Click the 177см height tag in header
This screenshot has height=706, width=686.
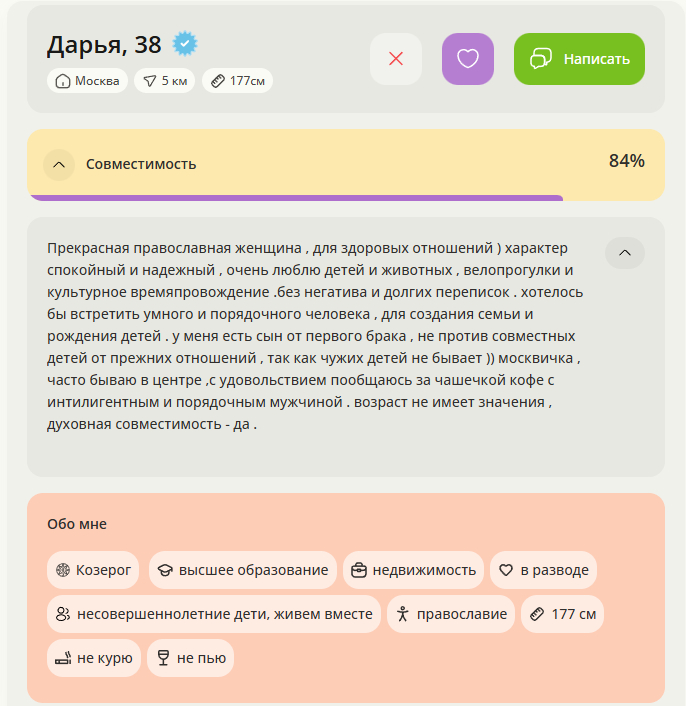point(237,81)
